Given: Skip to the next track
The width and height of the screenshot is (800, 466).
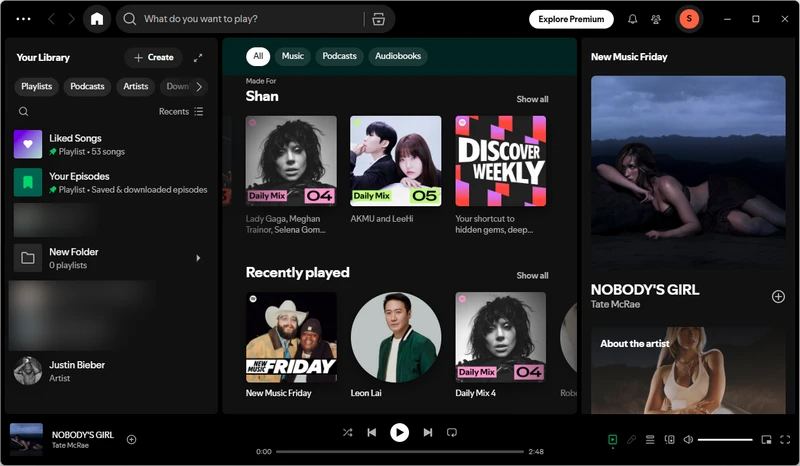Looking at the screenshot, I should click(428, 432).
